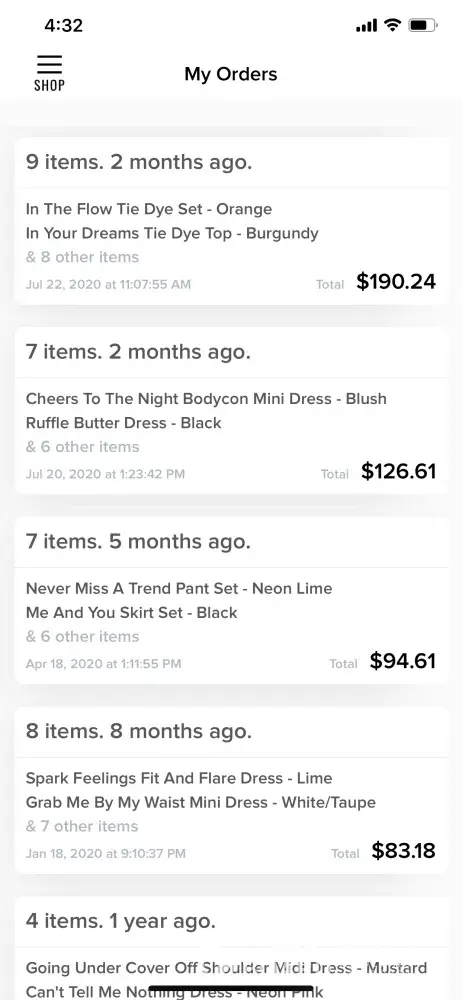
Task: Open the $126.61 order from Jul 20
Action: (231, 411)
